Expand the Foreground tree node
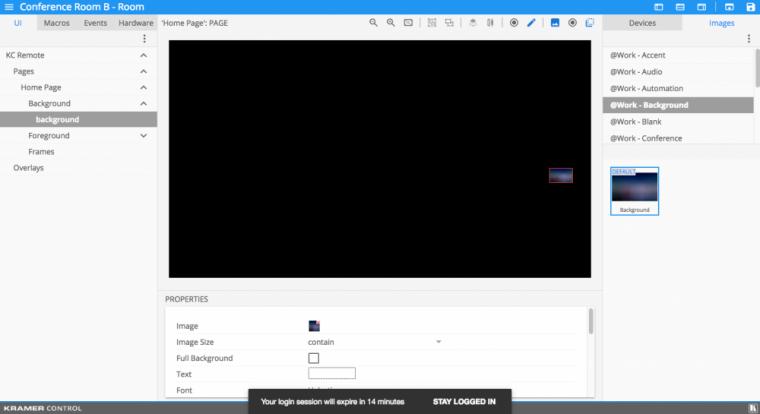Image resolution: width=760 pixels, height=414 pixels. 143,136
